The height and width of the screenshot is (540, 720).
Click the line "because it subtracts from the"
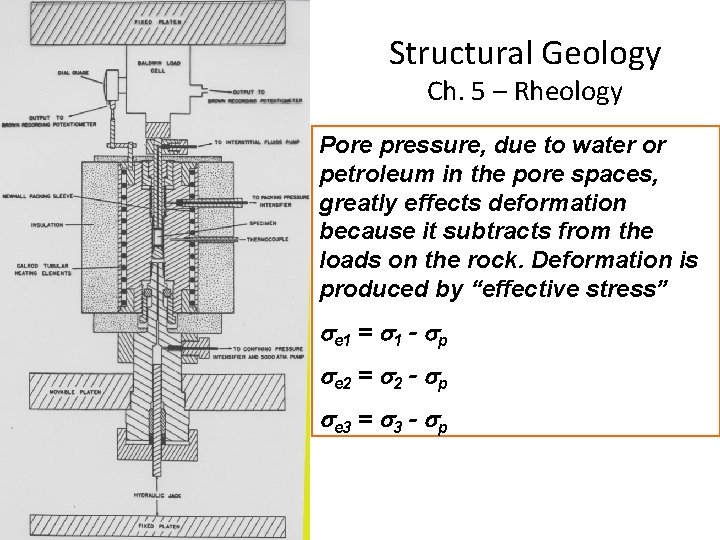click(486, 231)
